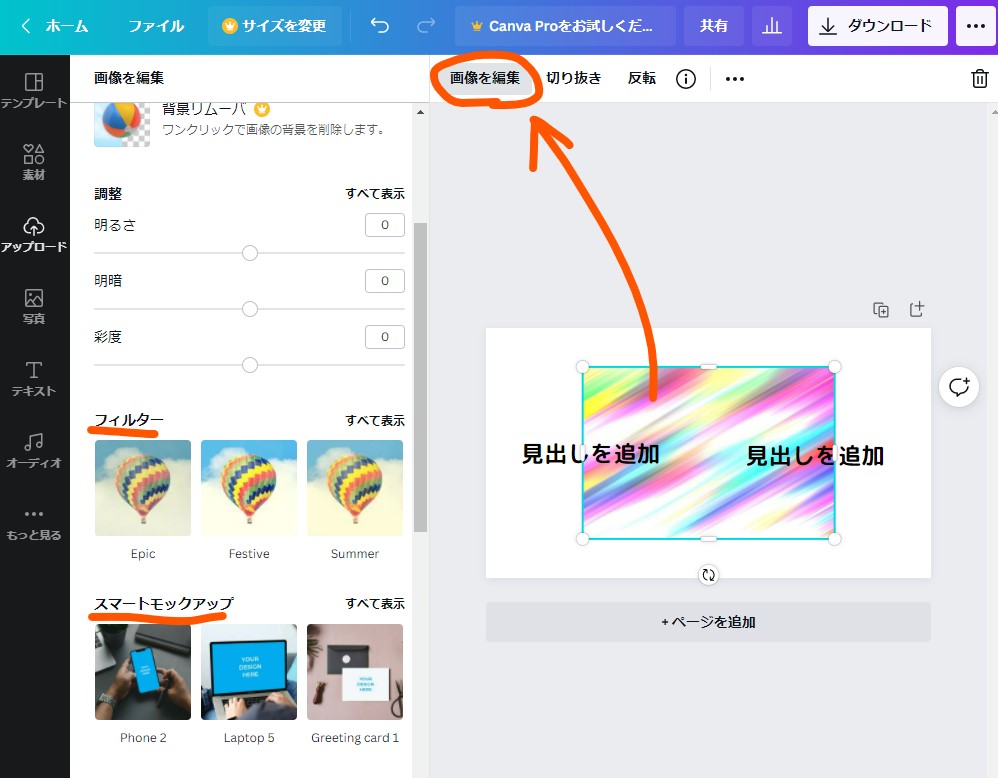Select the right 見出しを追加 text
Image resolution: width=998 pixels, height=778 pixels.
pos(815,456)
